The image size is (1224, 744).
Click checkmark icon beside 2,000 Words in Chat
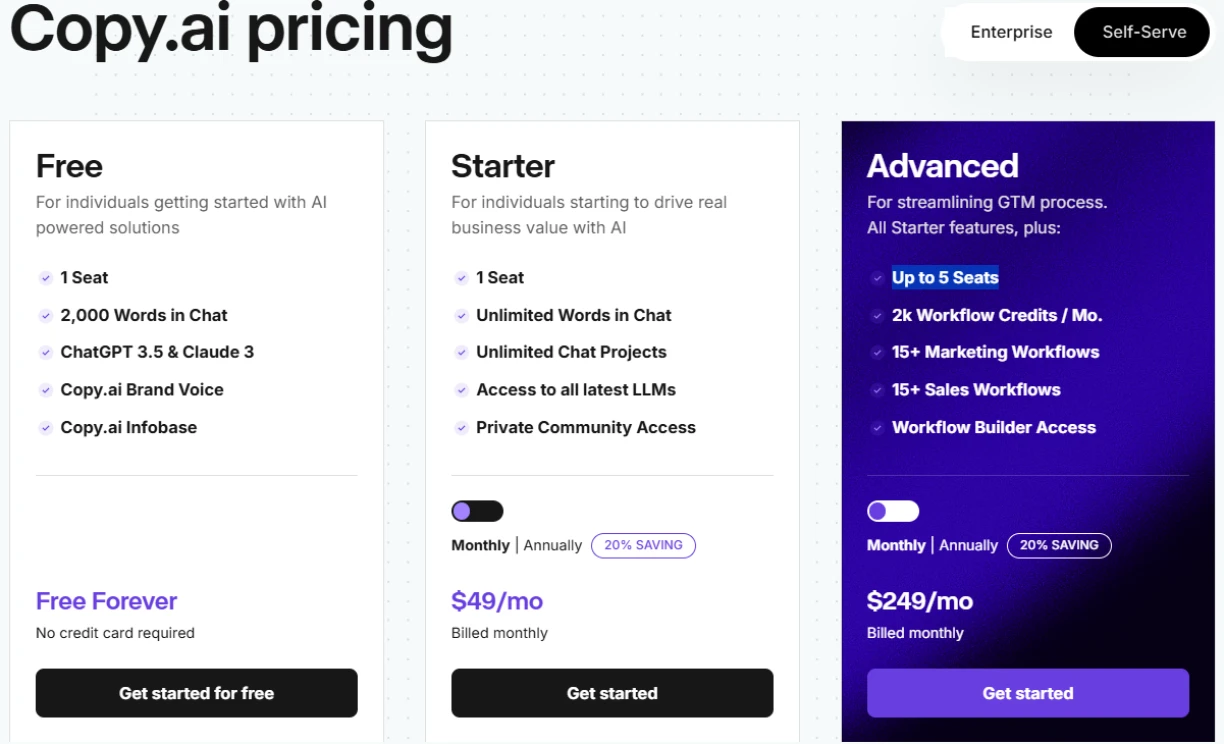(45, 315)
